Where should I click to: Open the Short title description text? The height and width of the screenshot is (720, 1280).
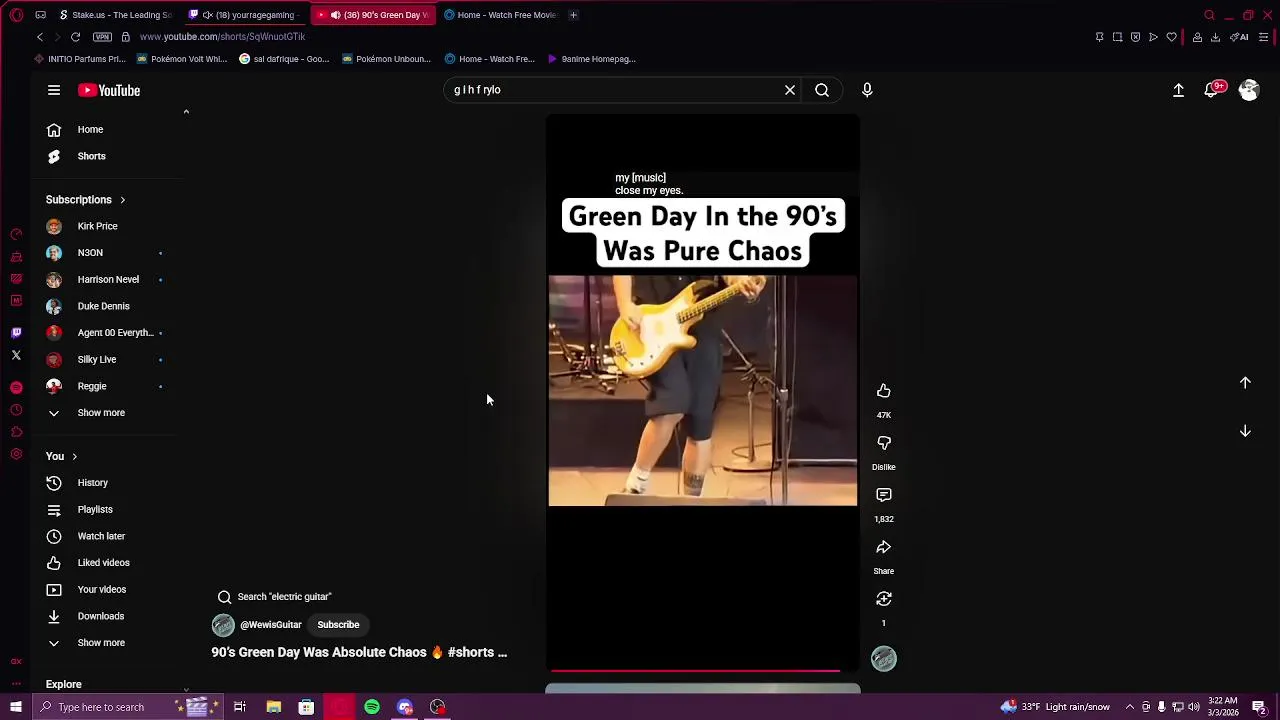tap(359, 652)
